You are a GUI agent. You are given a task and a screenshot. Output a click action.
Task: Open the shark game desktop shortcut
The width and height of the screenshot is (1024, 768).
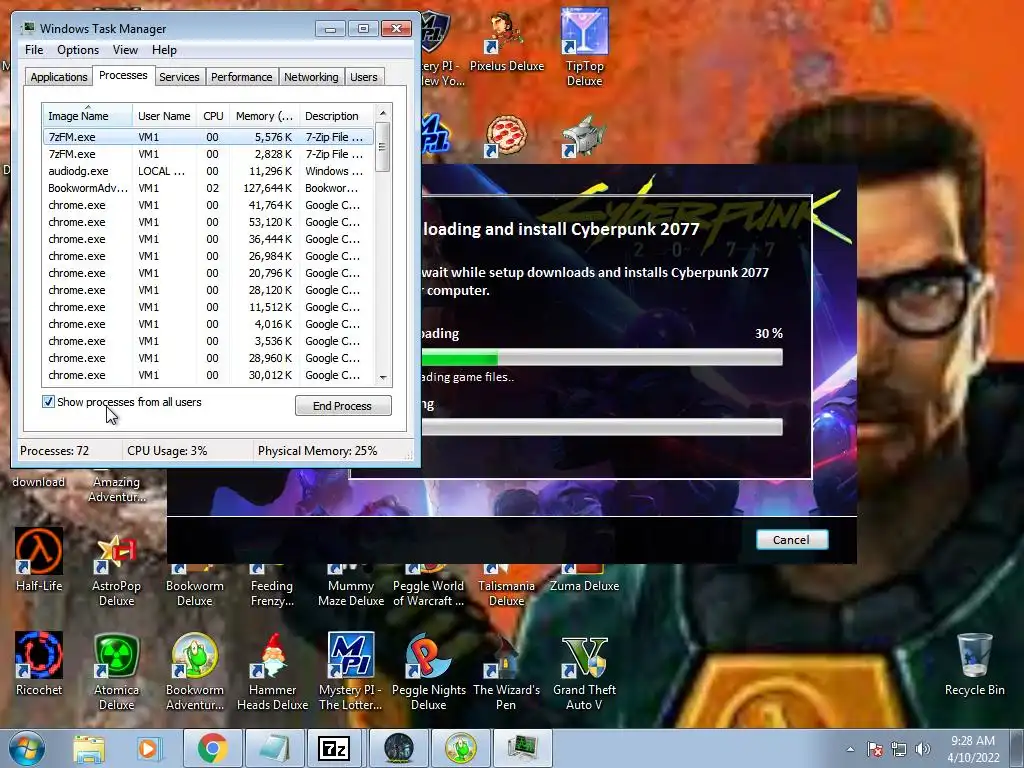[583, 136]
